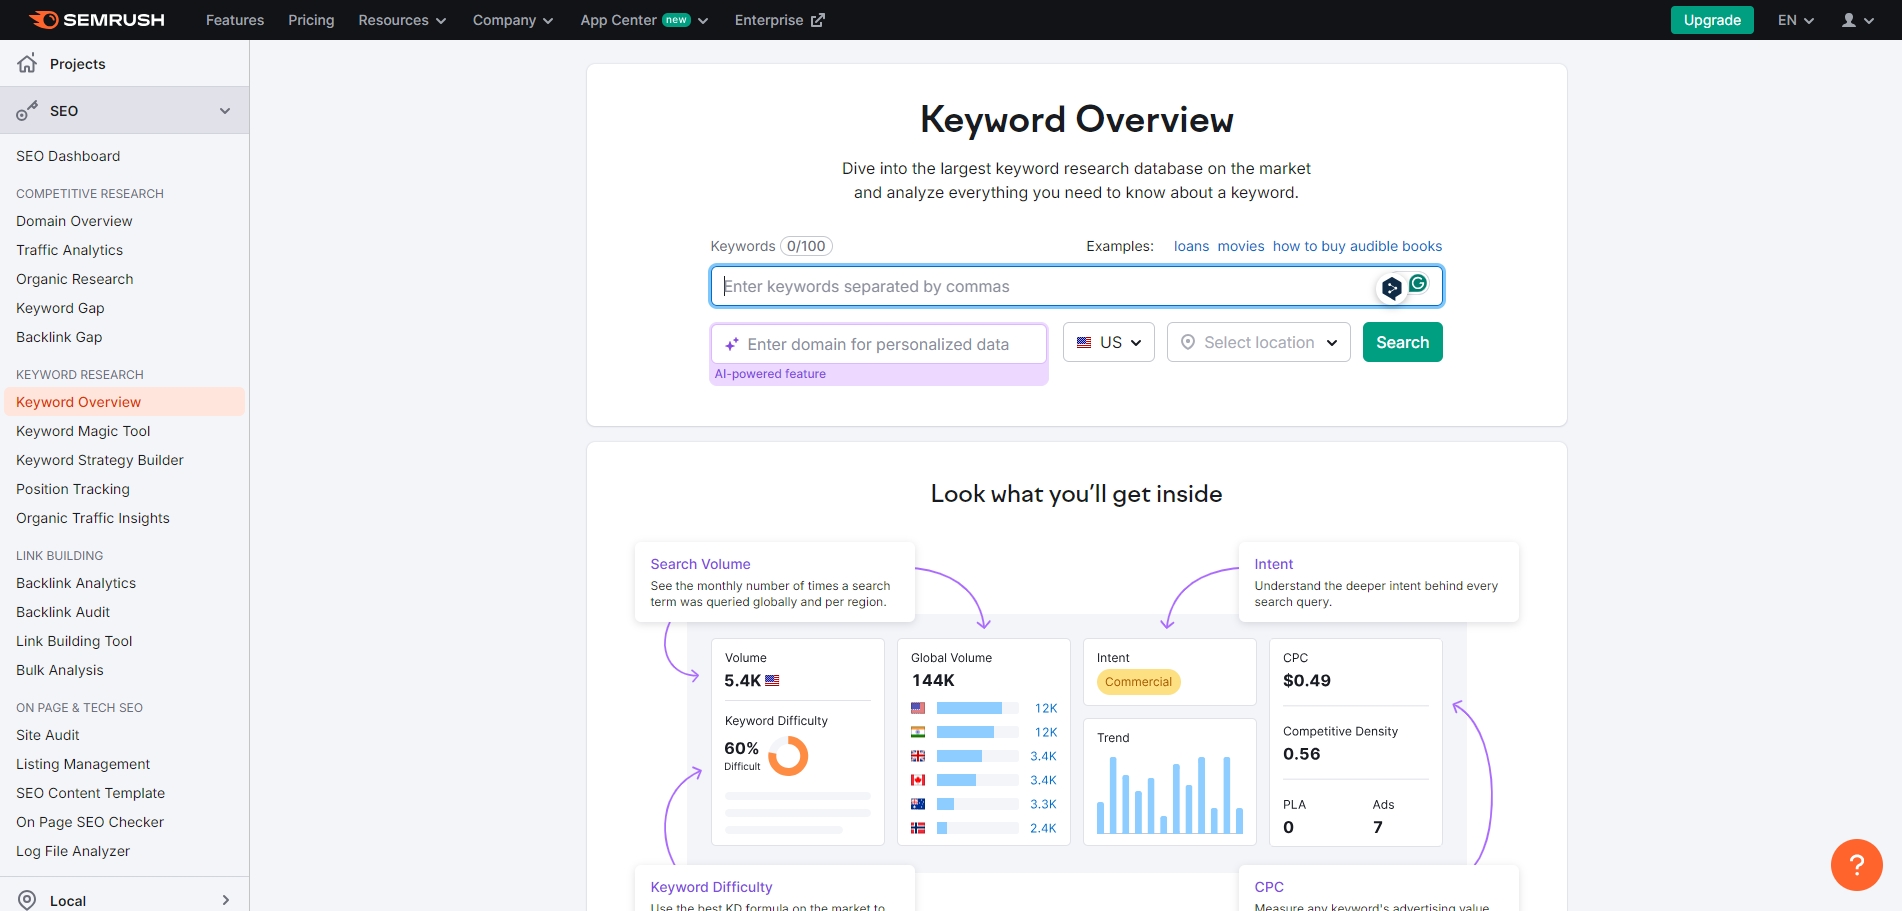1902x911 pixels.
Task: Use the 'movies' example keyword
Action: tap(1241, 246)
